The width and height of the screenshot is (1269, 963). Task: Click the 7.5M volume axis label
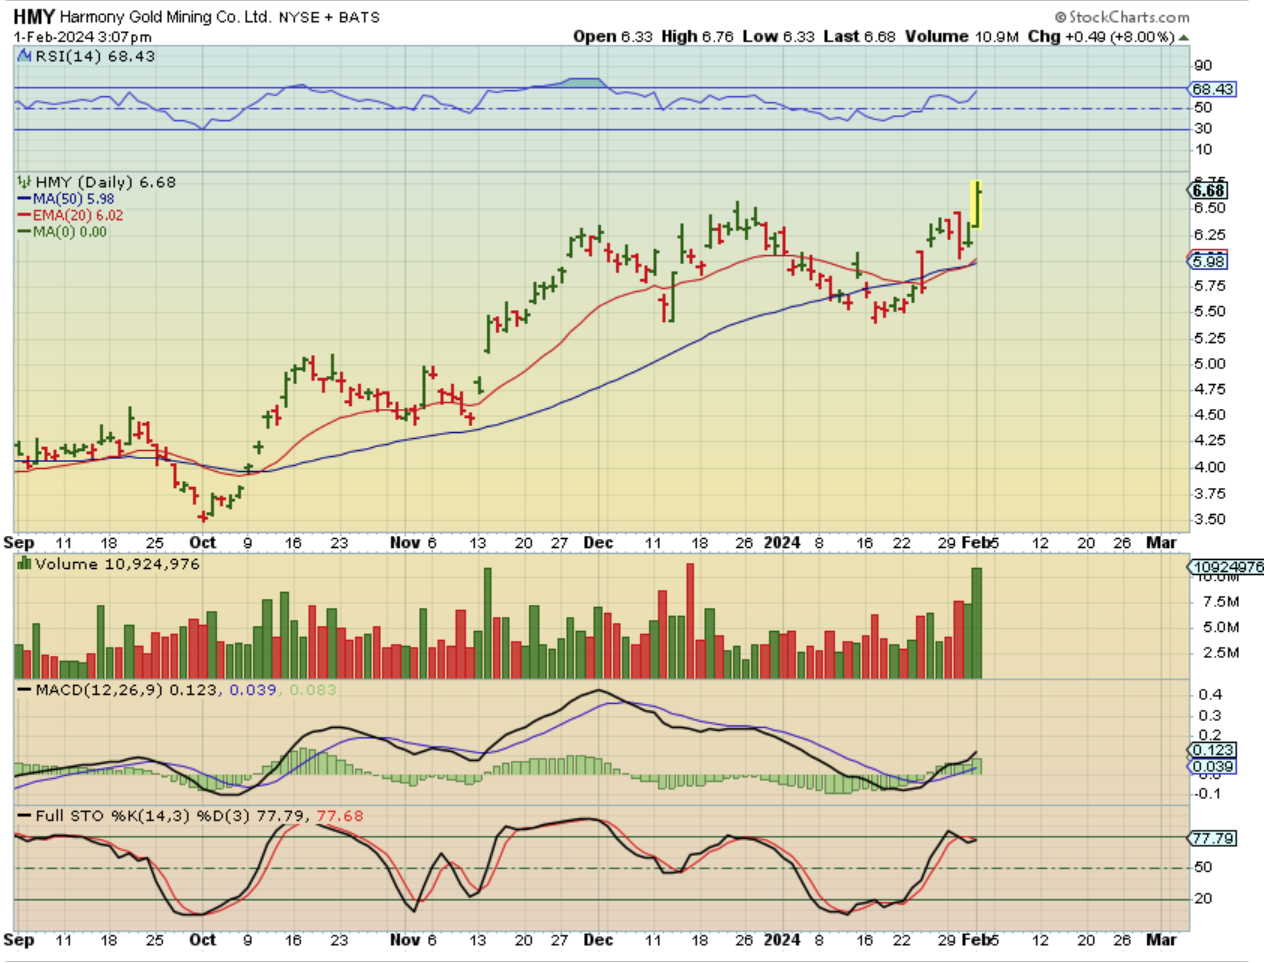tap(1221, 601)
